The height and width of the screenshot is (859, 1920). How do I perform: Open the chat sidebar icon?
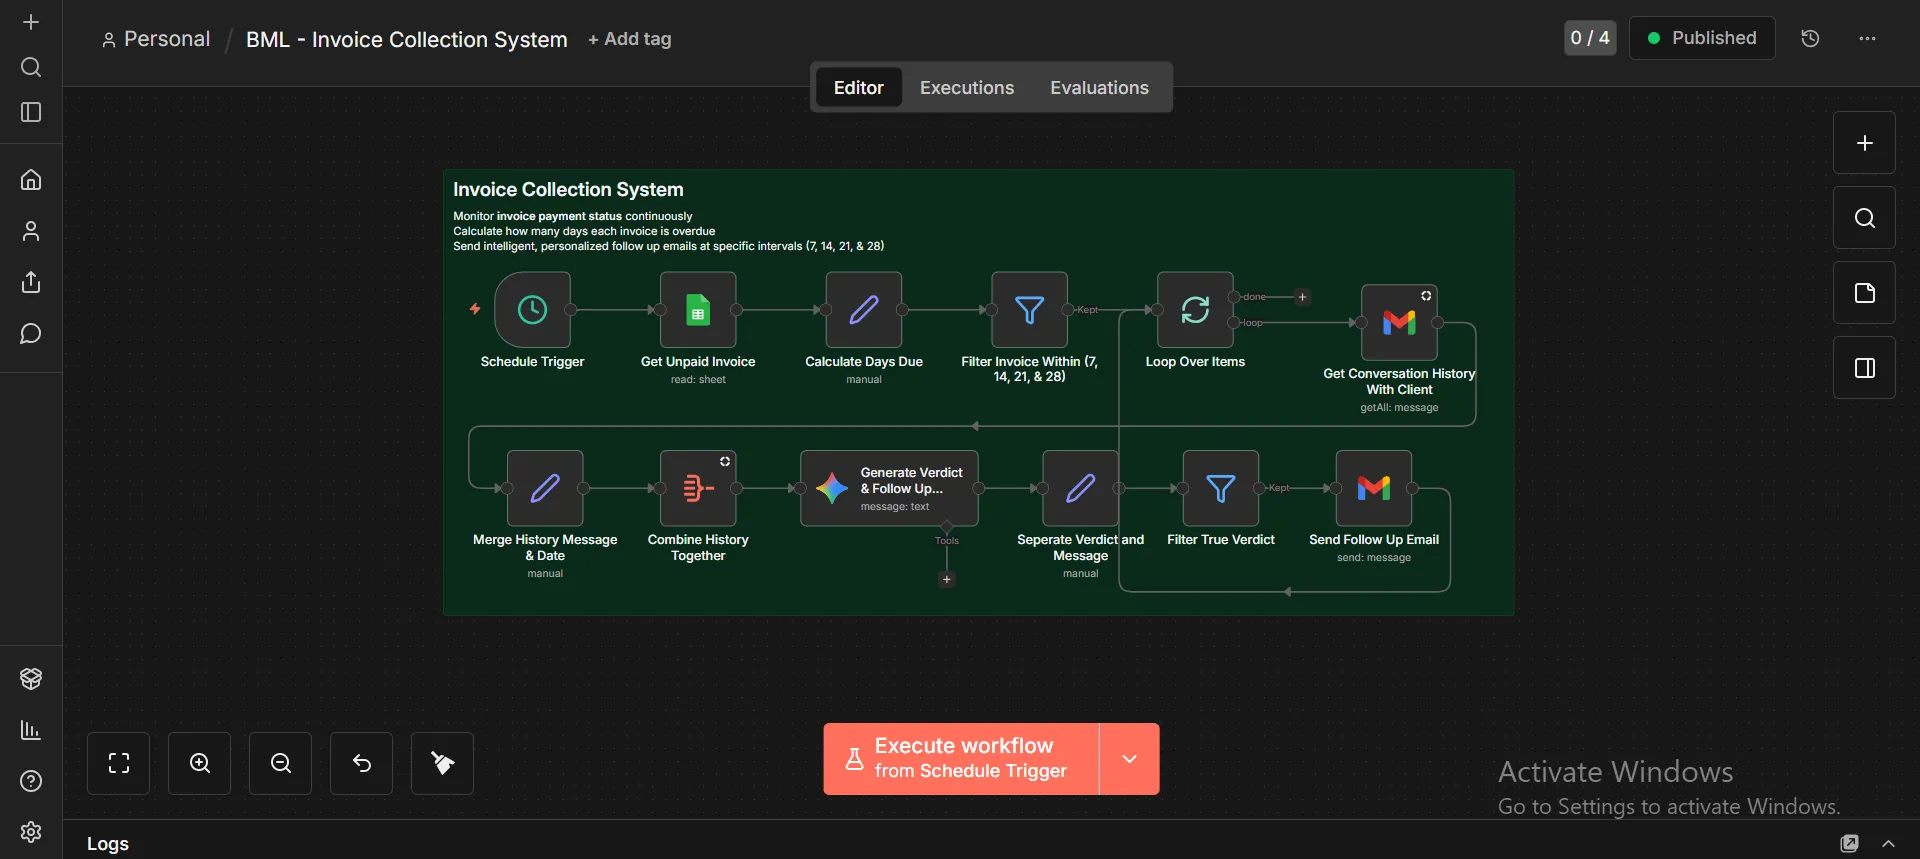[31, 333]
